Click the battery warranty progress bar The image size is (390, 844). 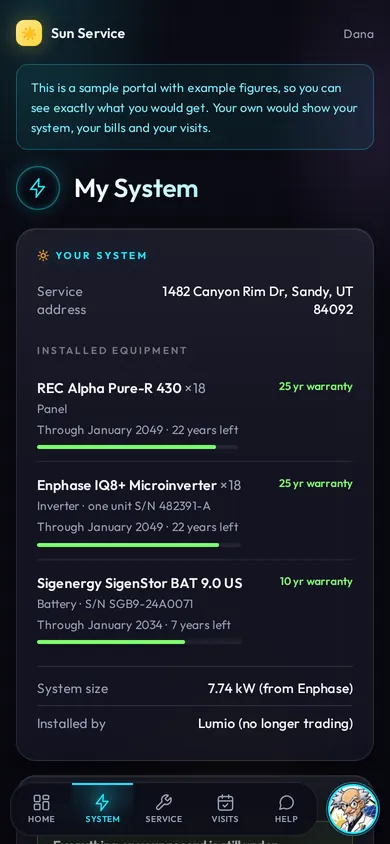139,642
